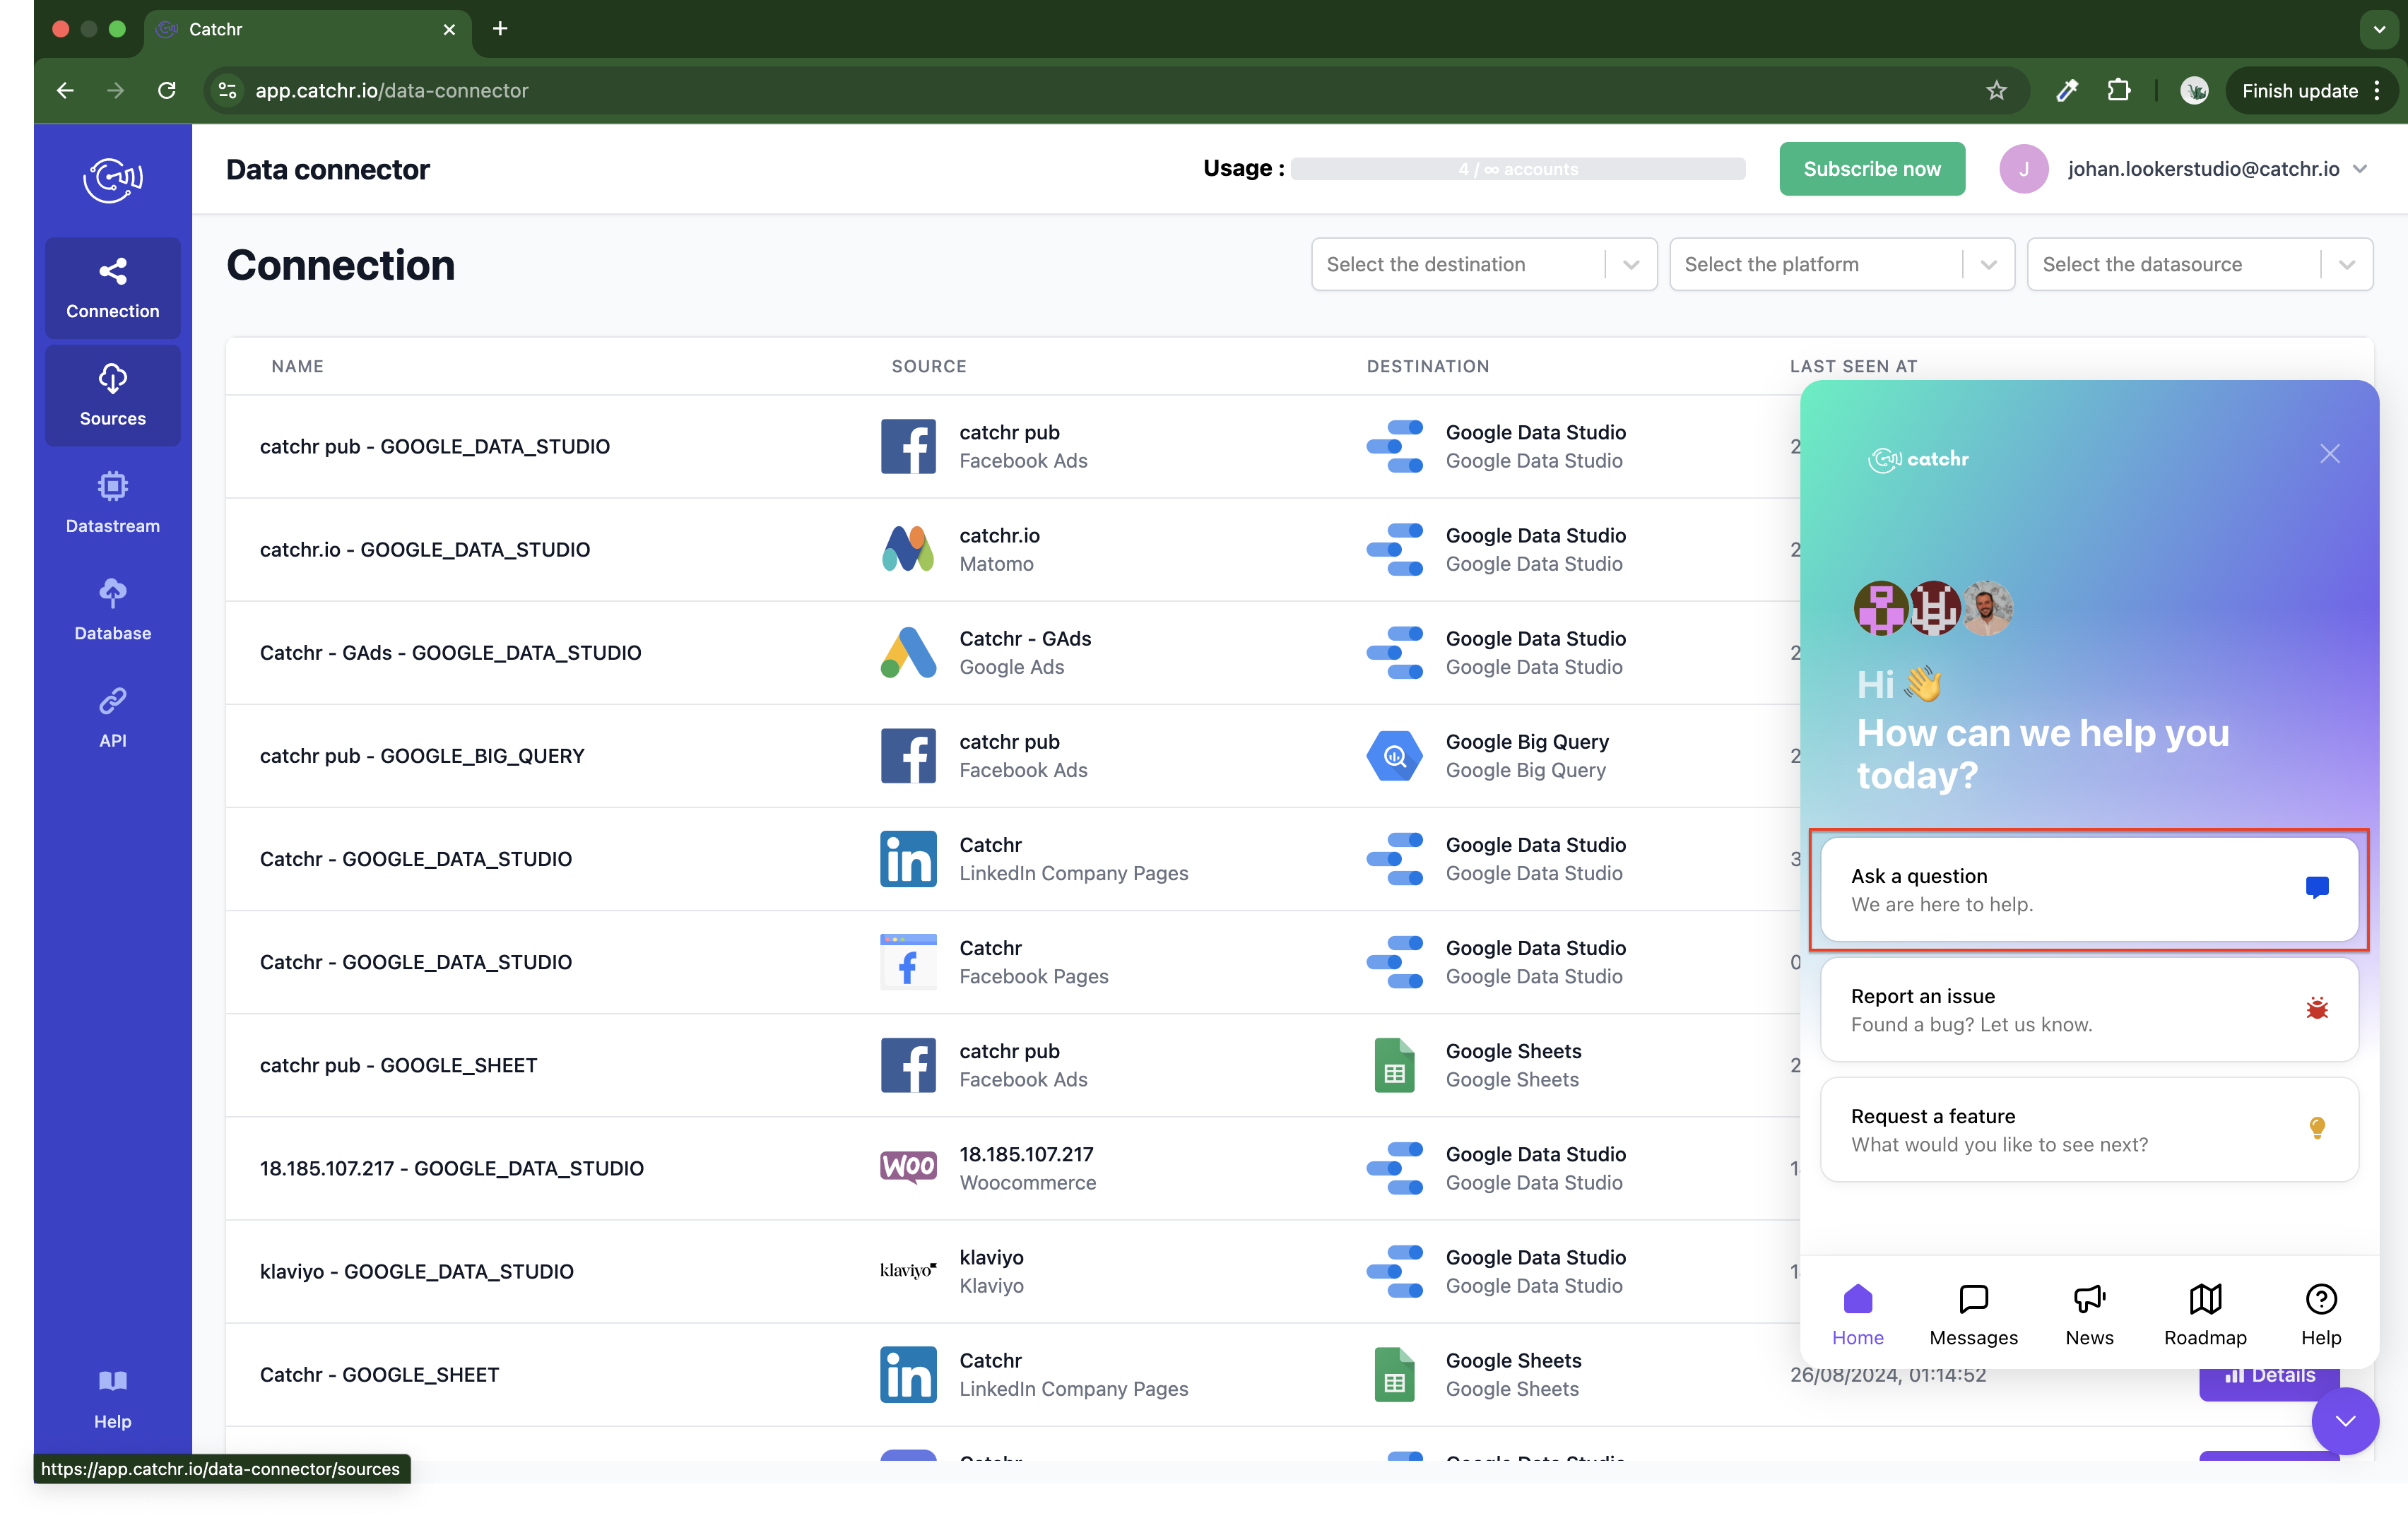Open the Database sidebar section
This screenshot has height=1523, width=2408.
coord(112,610)
